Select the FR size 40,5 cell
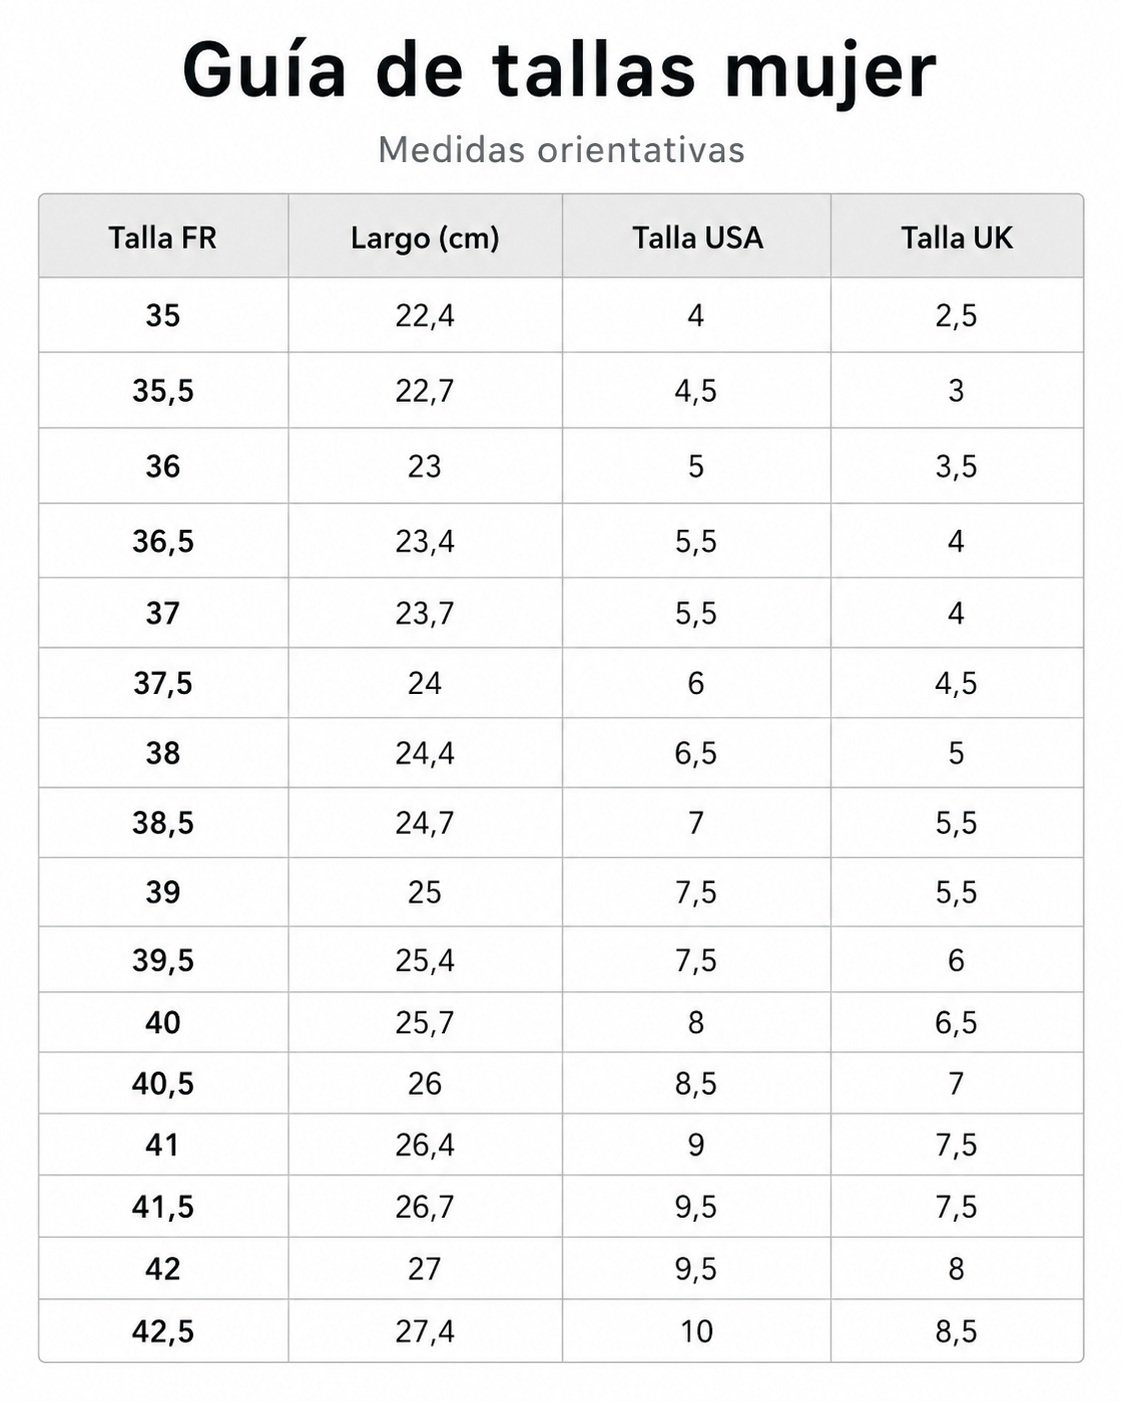 [163, 1084]
